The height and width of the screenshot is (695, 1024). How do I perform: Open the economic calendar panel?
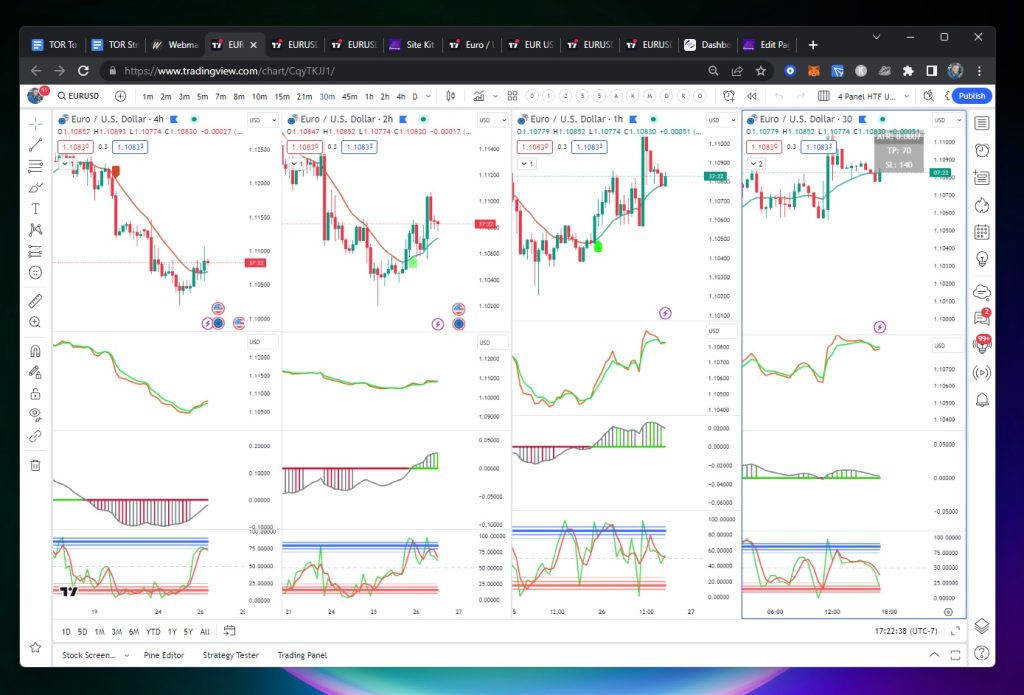(x=982, y=232)
